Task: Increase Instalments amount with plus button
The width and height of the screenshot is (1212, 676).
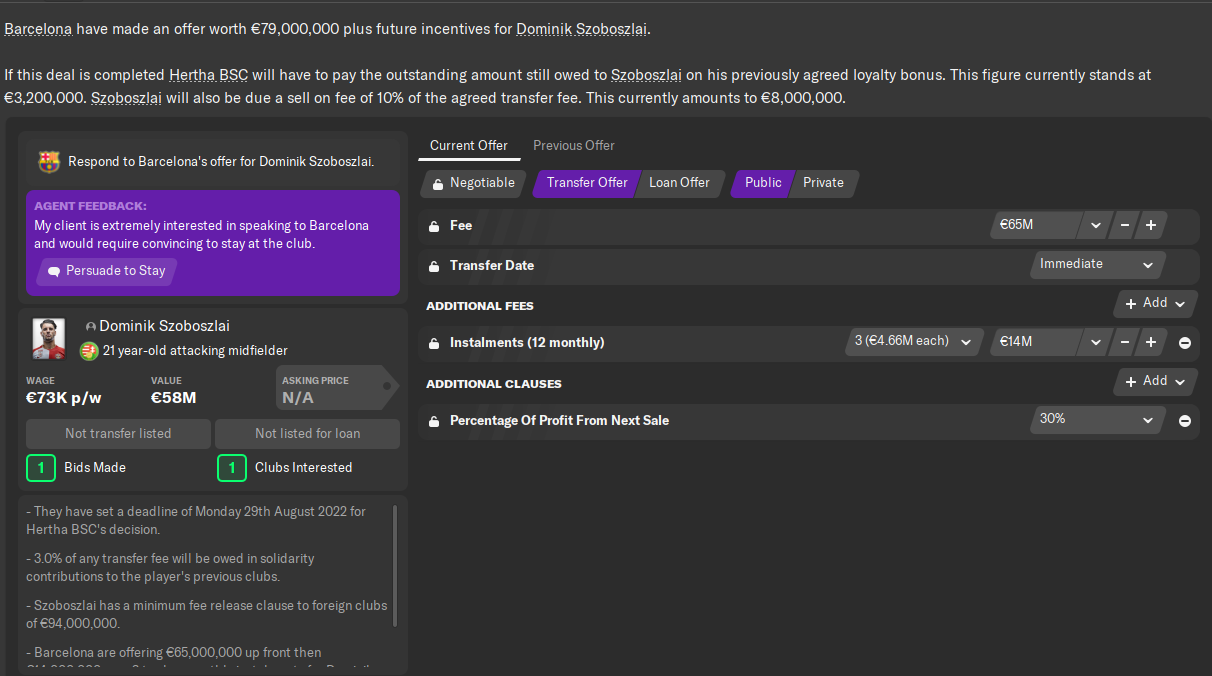Action: coord(1151,343)
